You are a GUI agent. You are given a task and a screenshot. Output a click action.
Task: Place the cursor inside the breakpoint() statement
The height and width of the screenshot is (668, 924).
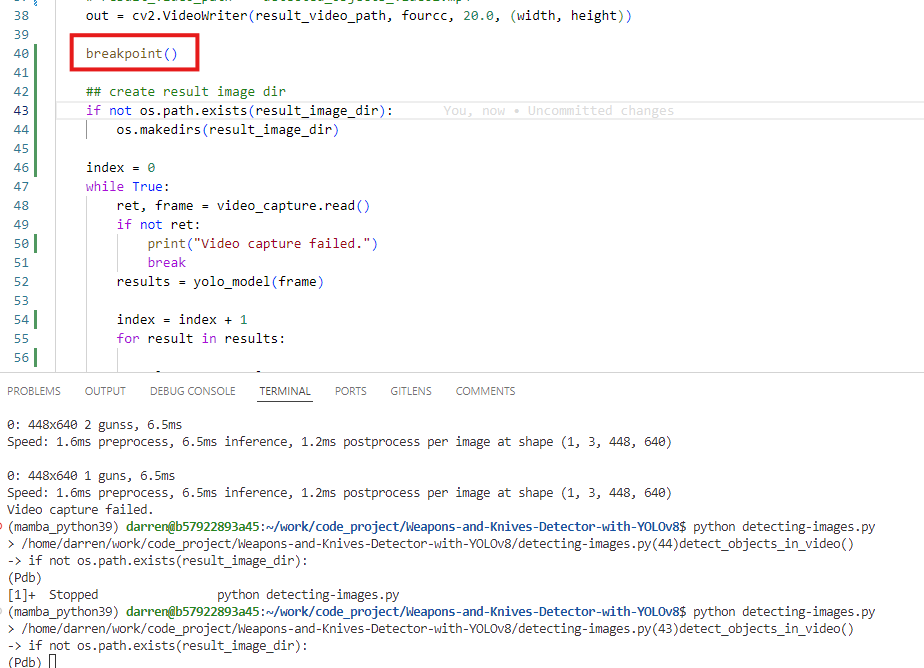click(x=130, y=53)
